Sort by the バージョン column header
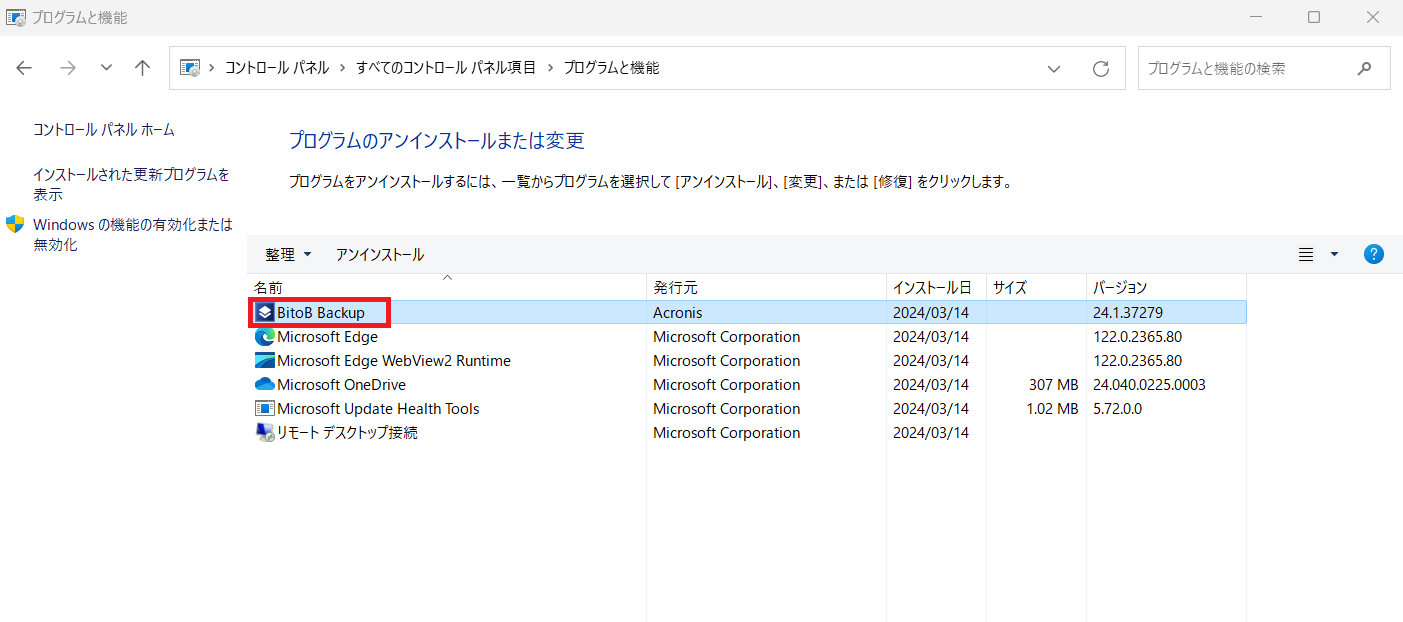1403x622 pixels. pos(1166,288)
